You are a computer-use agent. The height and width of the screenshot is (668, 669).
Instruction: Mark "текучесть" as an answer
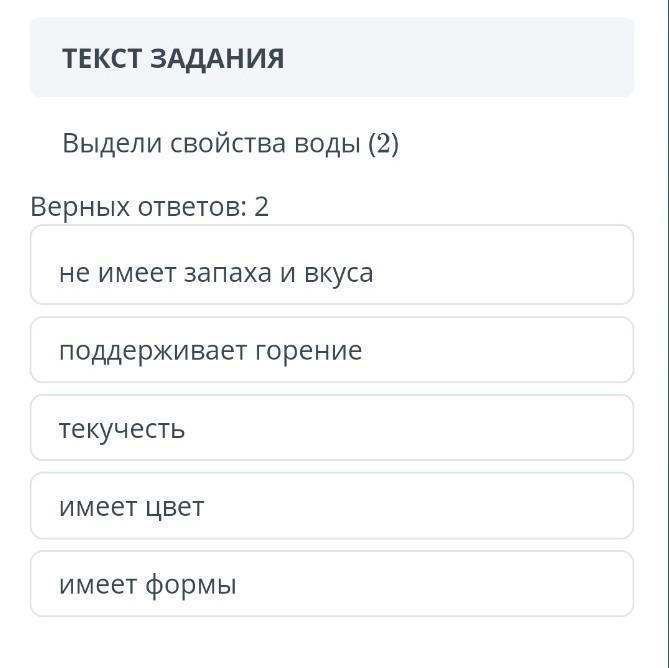(331, 429)
